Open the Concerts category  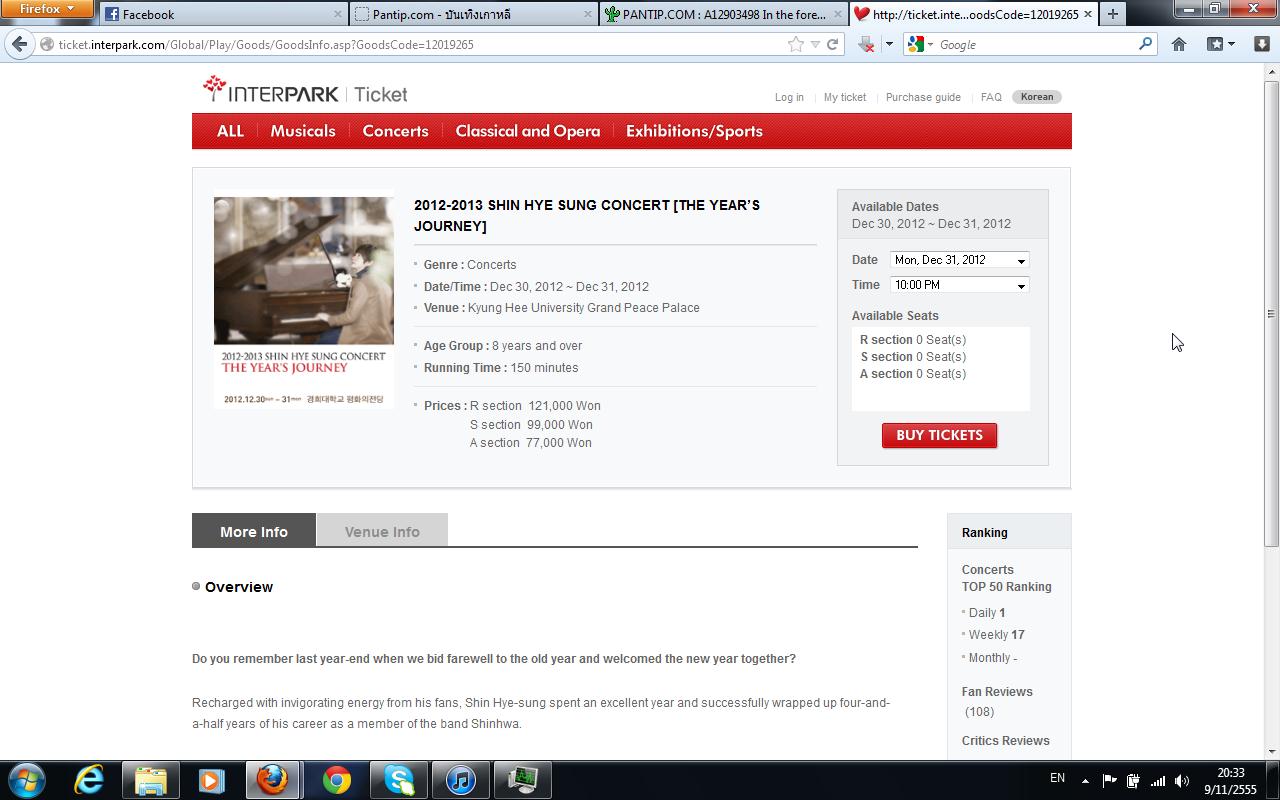(x=395, y=131)
